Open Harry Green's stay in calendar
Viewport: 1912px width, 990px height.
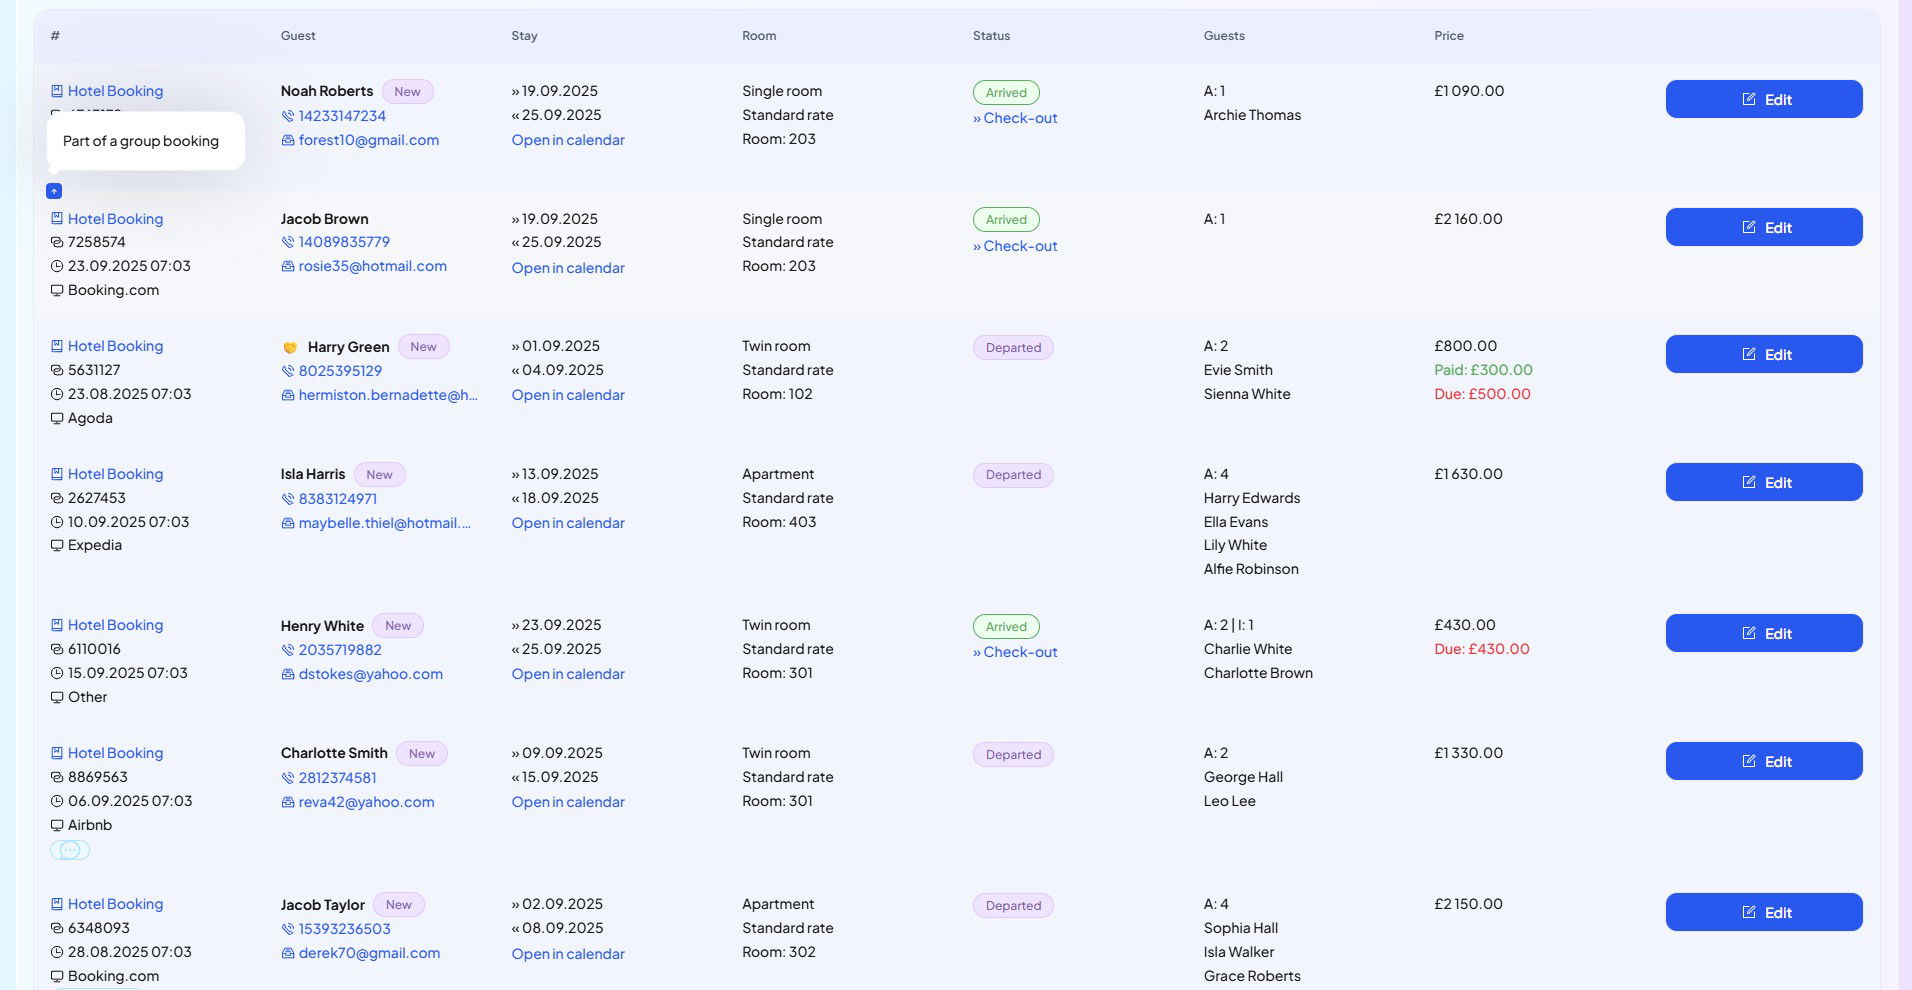568,395
